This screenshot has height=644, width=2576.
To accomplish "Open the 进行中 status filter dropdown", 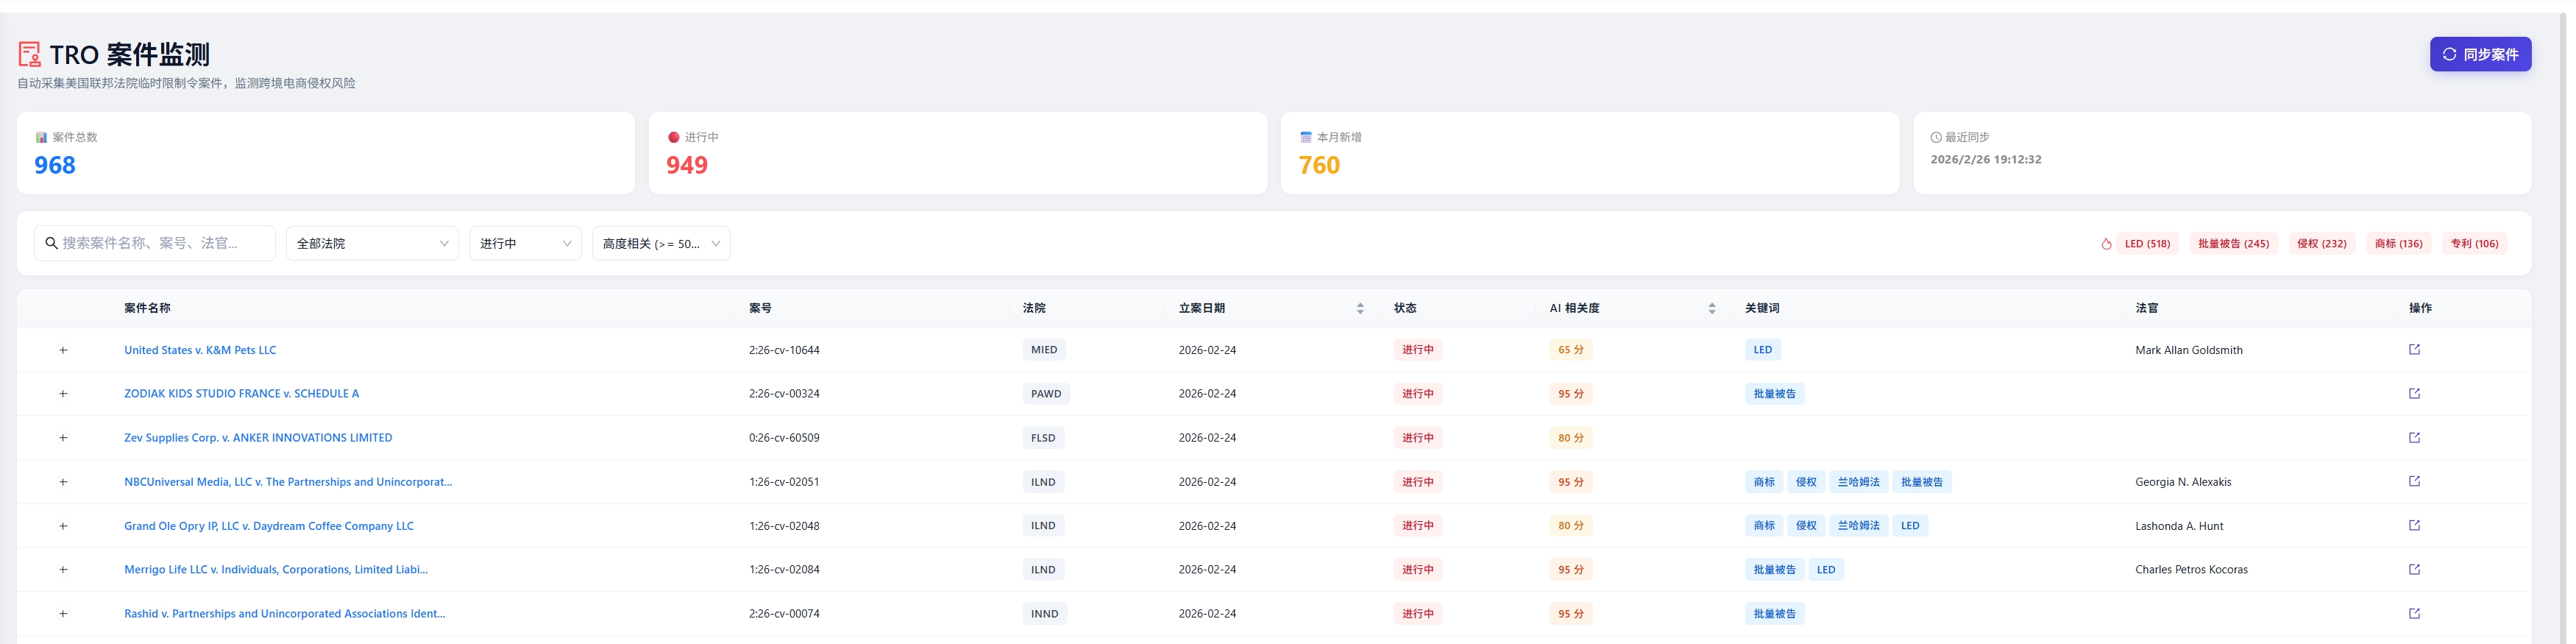I will click(525, 244).
